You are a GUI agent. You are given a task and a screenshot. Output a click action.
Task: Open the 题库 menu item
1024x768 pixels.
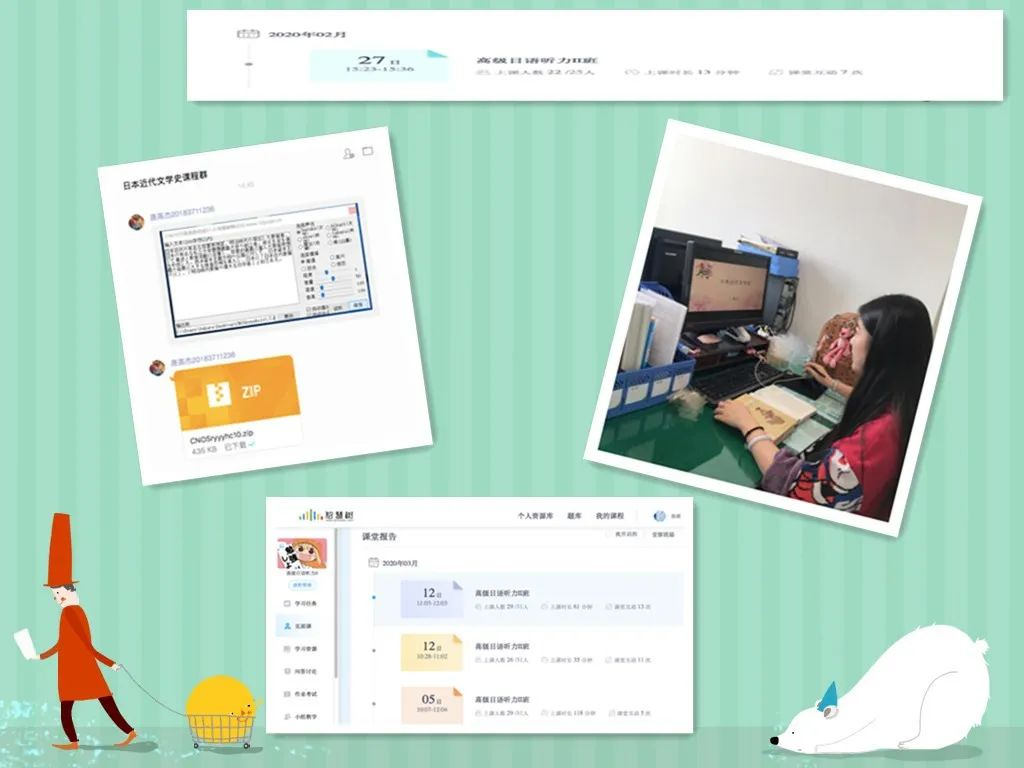point(576,516)
